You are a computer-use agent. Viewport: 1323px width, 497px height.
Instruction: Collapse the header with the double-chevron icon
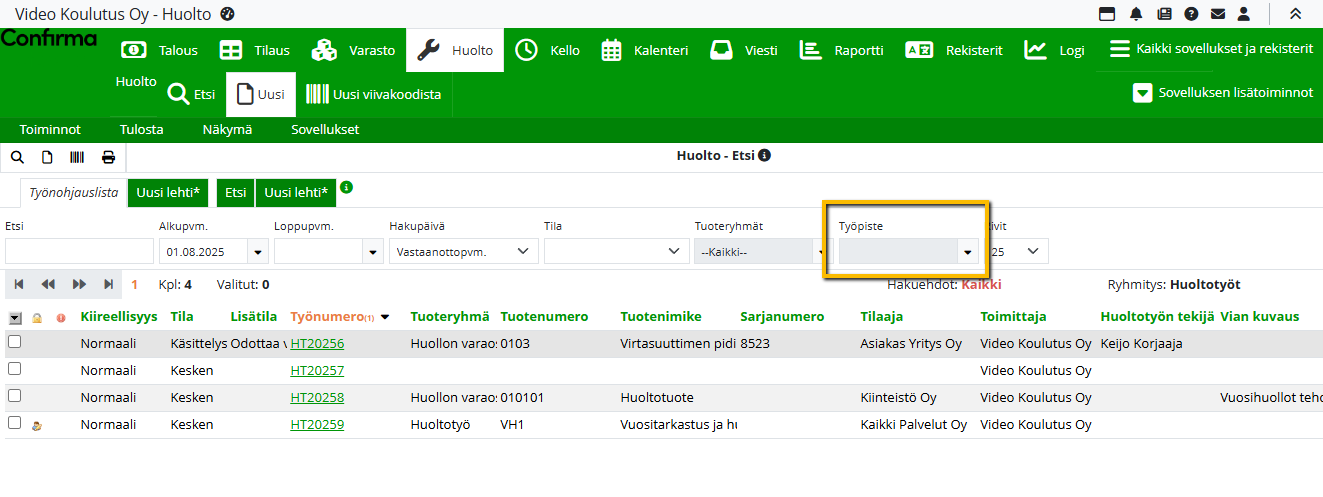tap(1295, 14)
